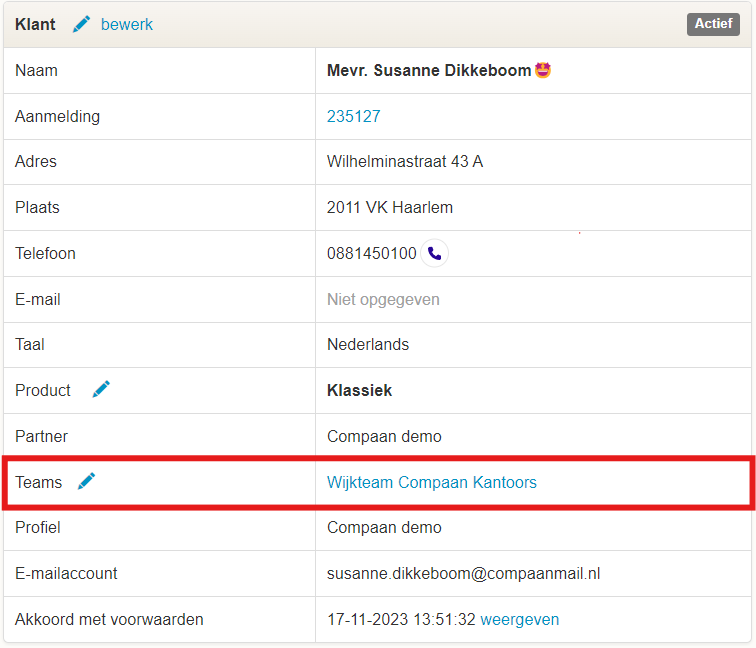
Task: Click the Teams row label
Action: (39, 482)
